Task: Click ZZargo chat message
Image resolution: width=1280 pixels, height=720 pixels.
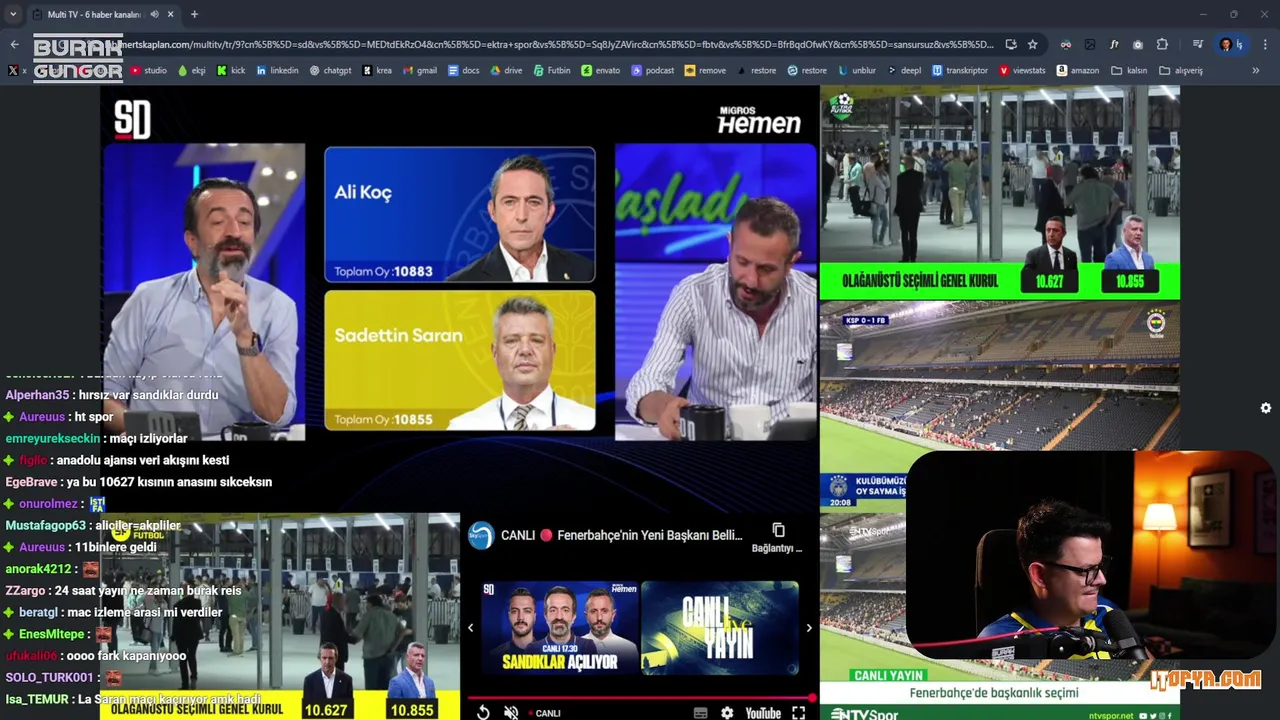Action: (124, 591)
